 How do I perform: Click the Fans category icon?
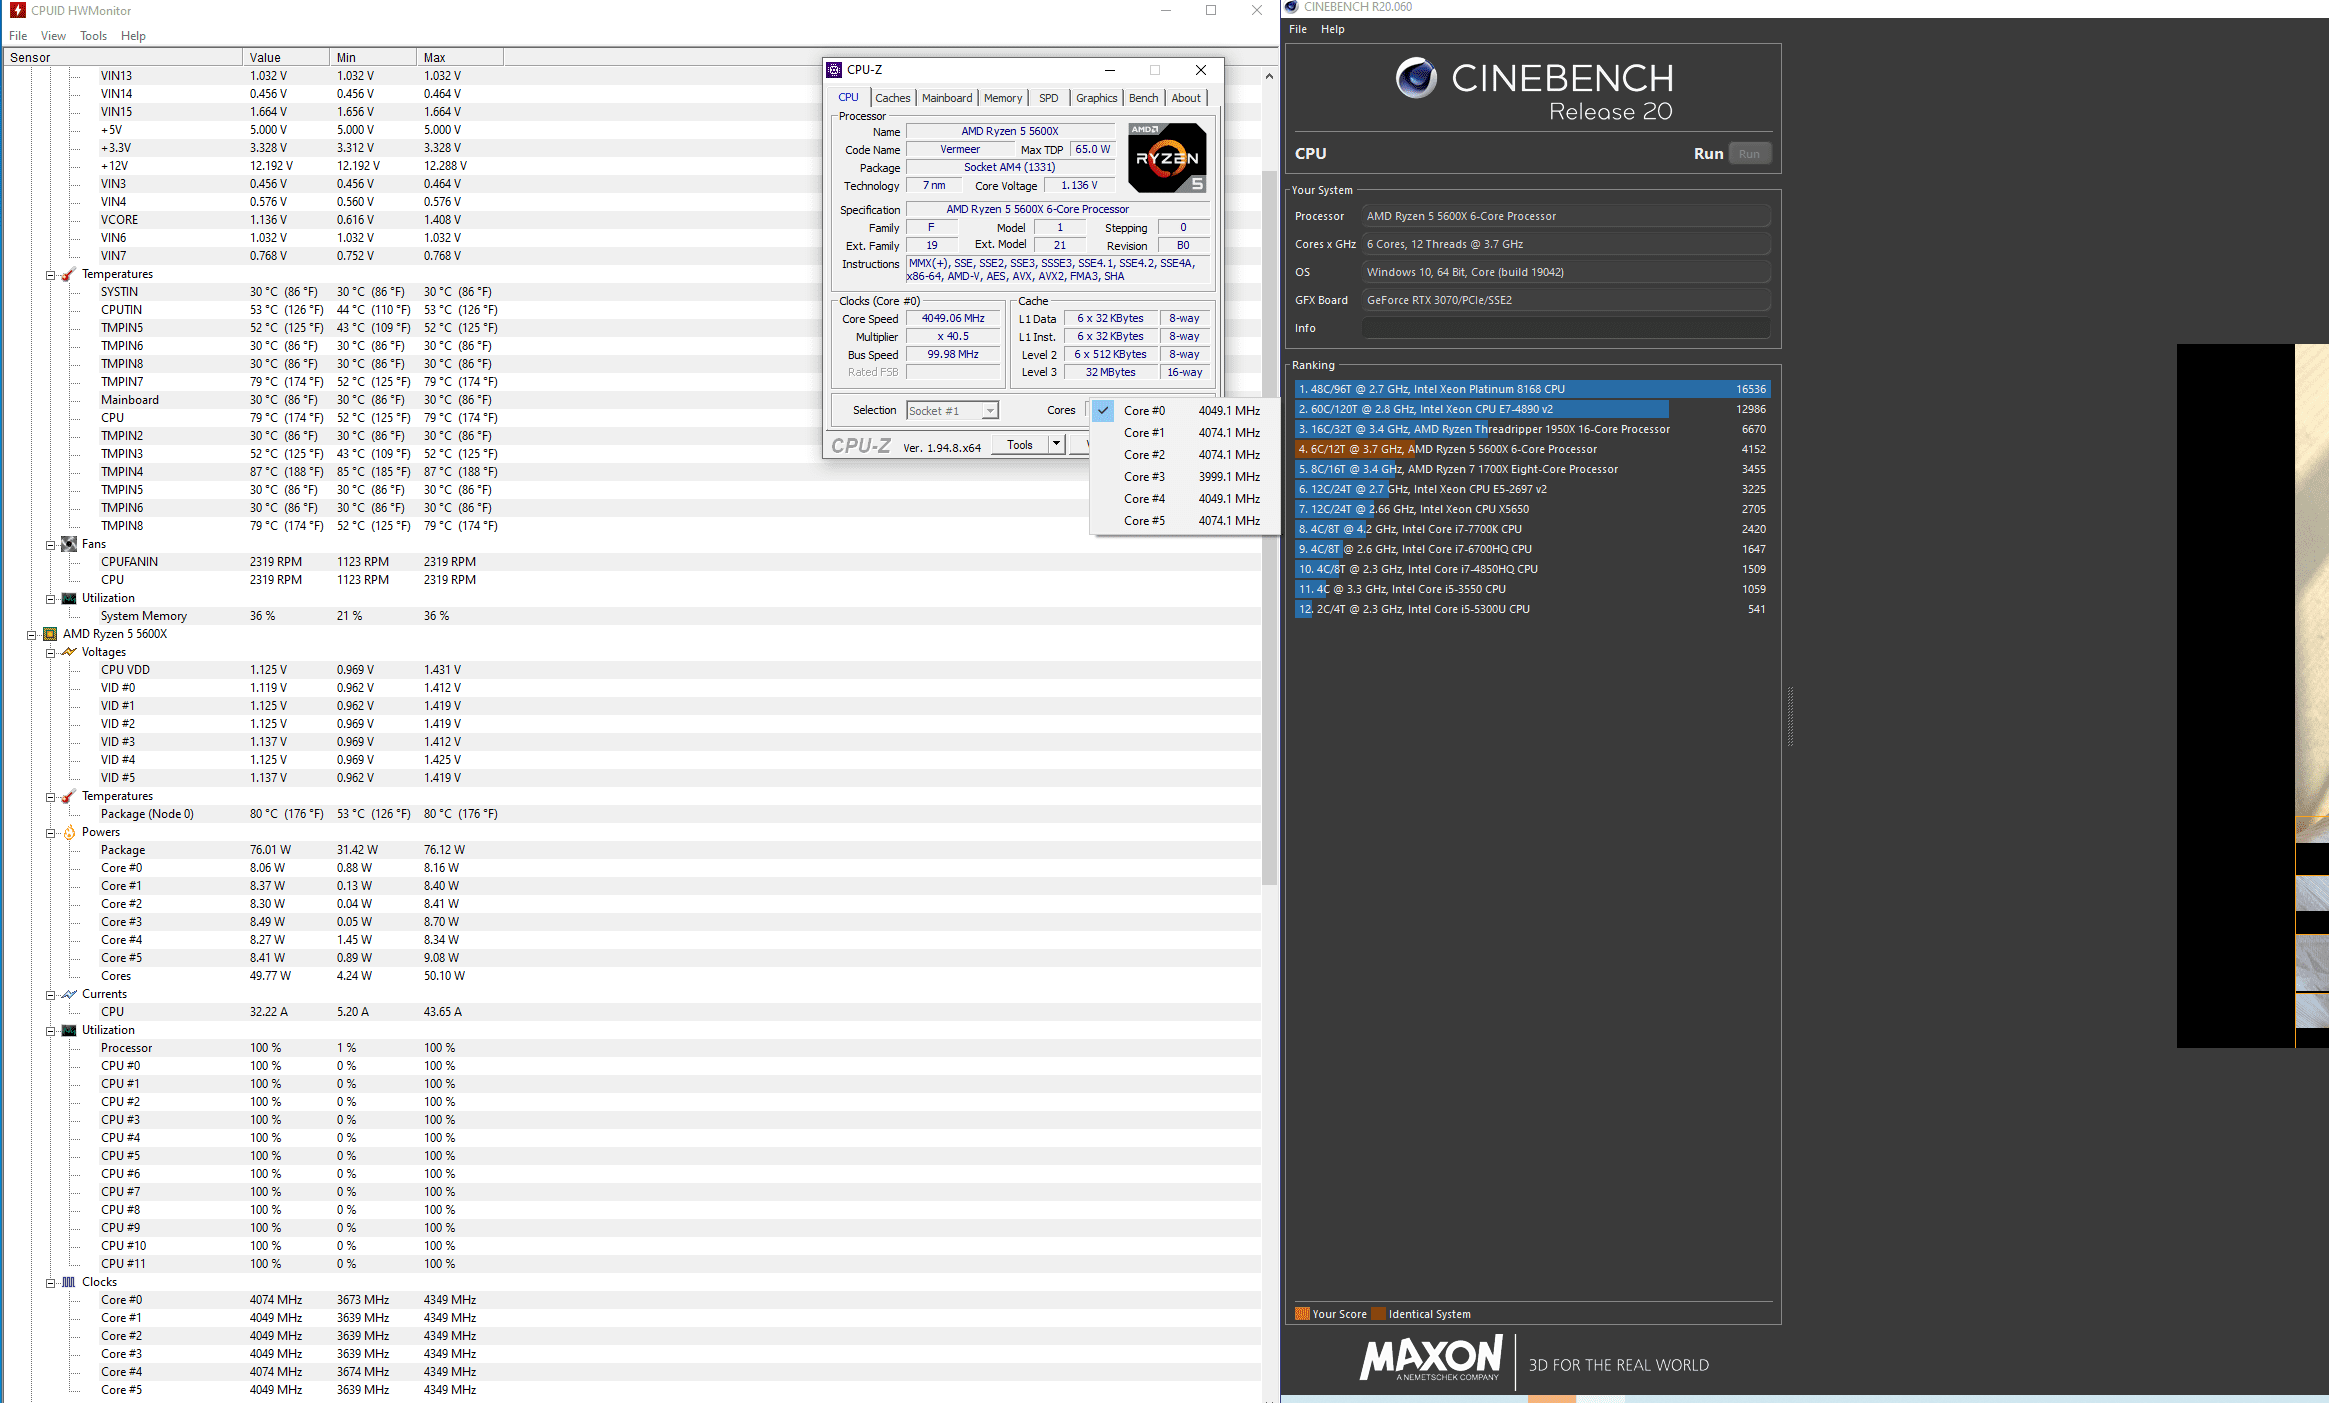pyautogui.click(x=69, y=544)
